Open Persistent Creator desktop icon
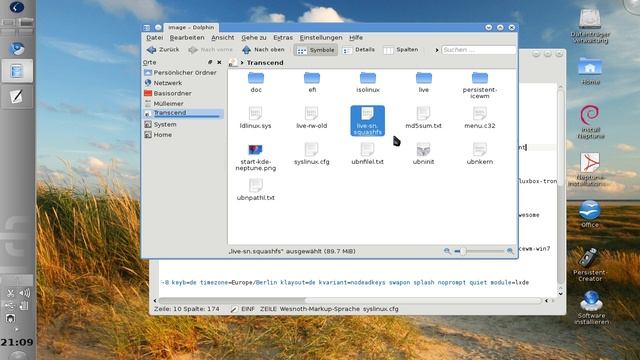This screenshot has width=640, height=360. [x=590, y=264]
